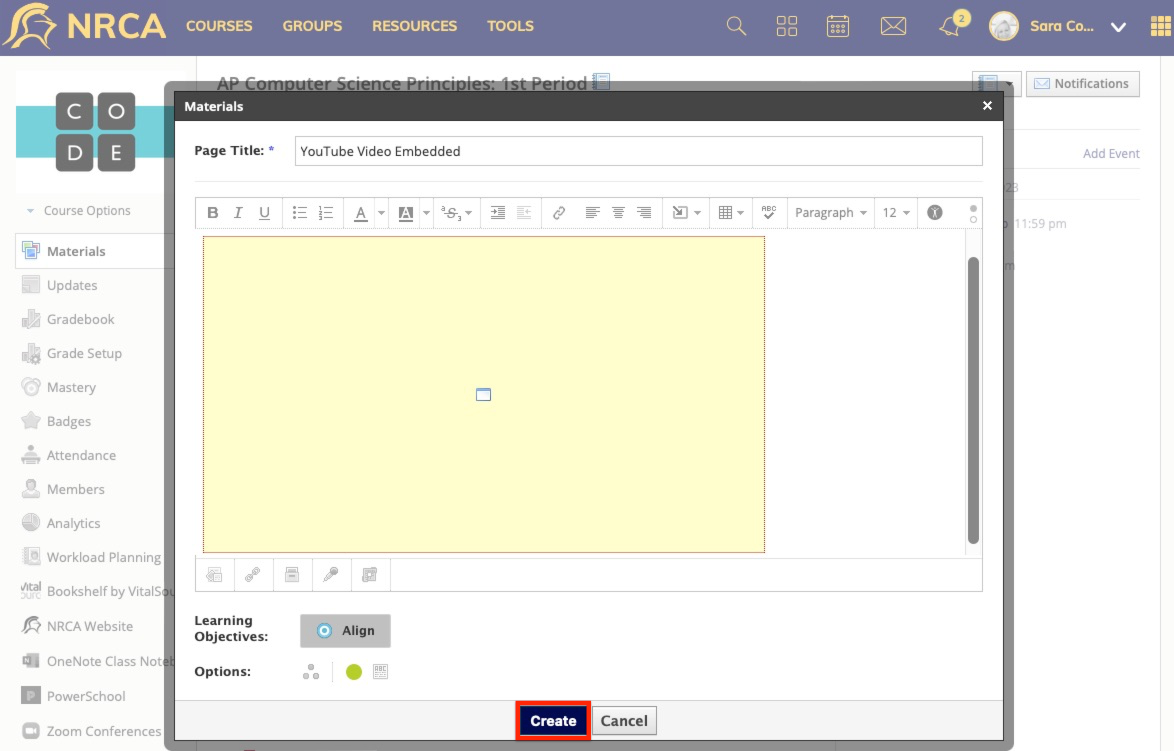Viewport: 1174px width, 751px height.
Task: Select the Align learning objectives toggle
Action: click(345, 630)
